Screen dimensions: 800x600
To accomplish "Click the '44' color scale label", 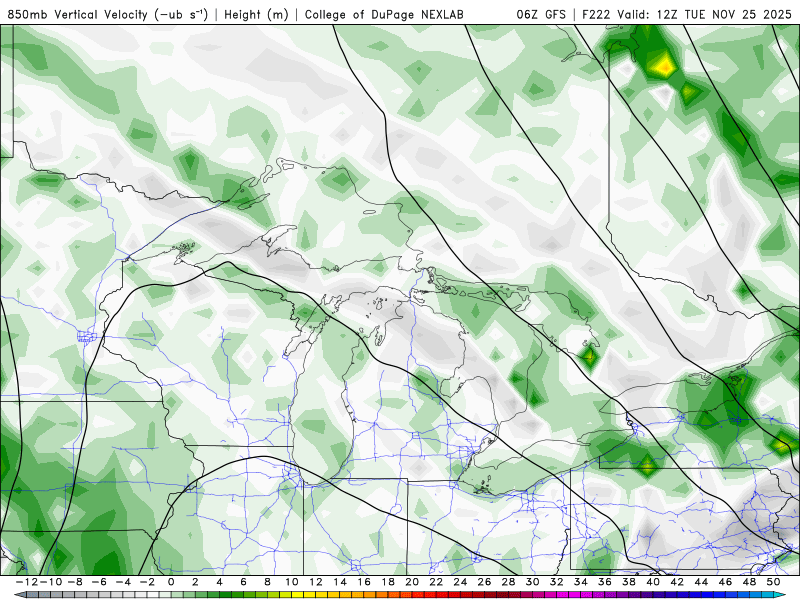I will point(701,582).
